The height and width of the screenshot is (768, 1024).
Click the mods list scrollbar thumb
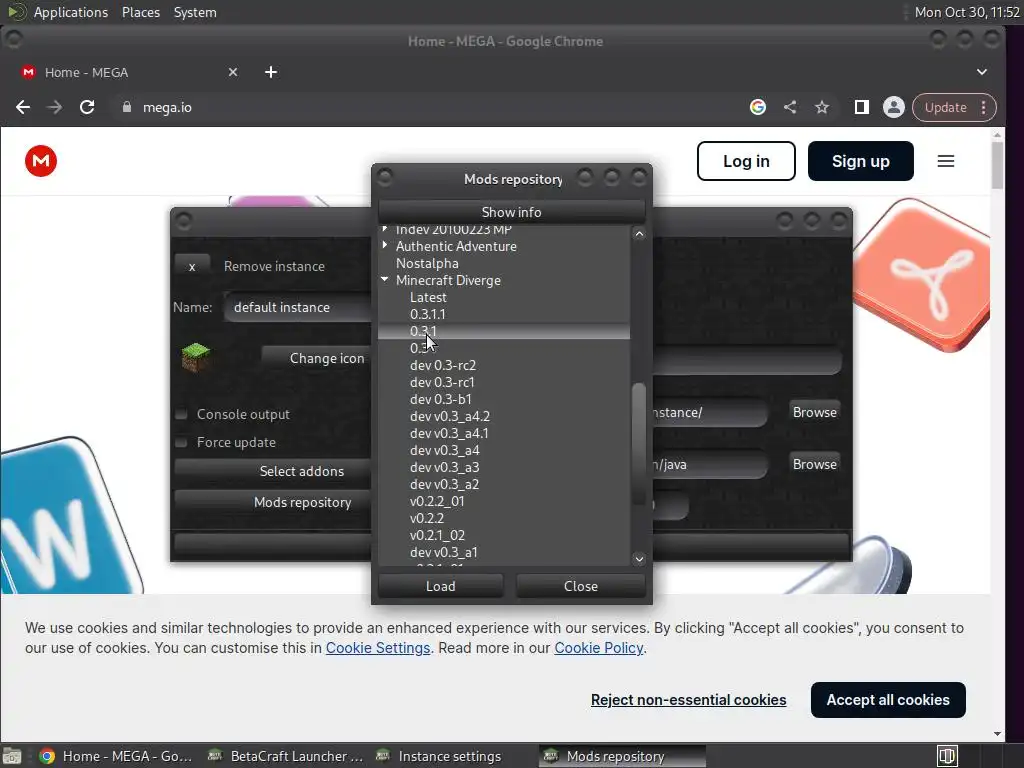(x=639, y=444)
